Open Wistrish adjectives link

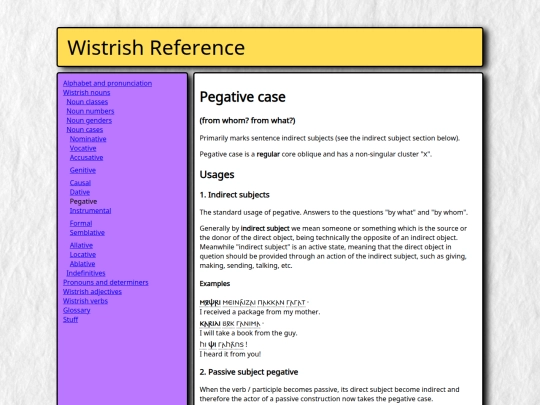tap(92, 292)
